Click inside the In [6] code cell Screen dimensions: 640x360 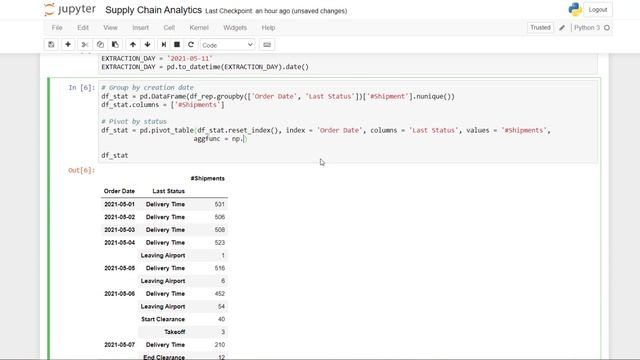tap(348, 122)
